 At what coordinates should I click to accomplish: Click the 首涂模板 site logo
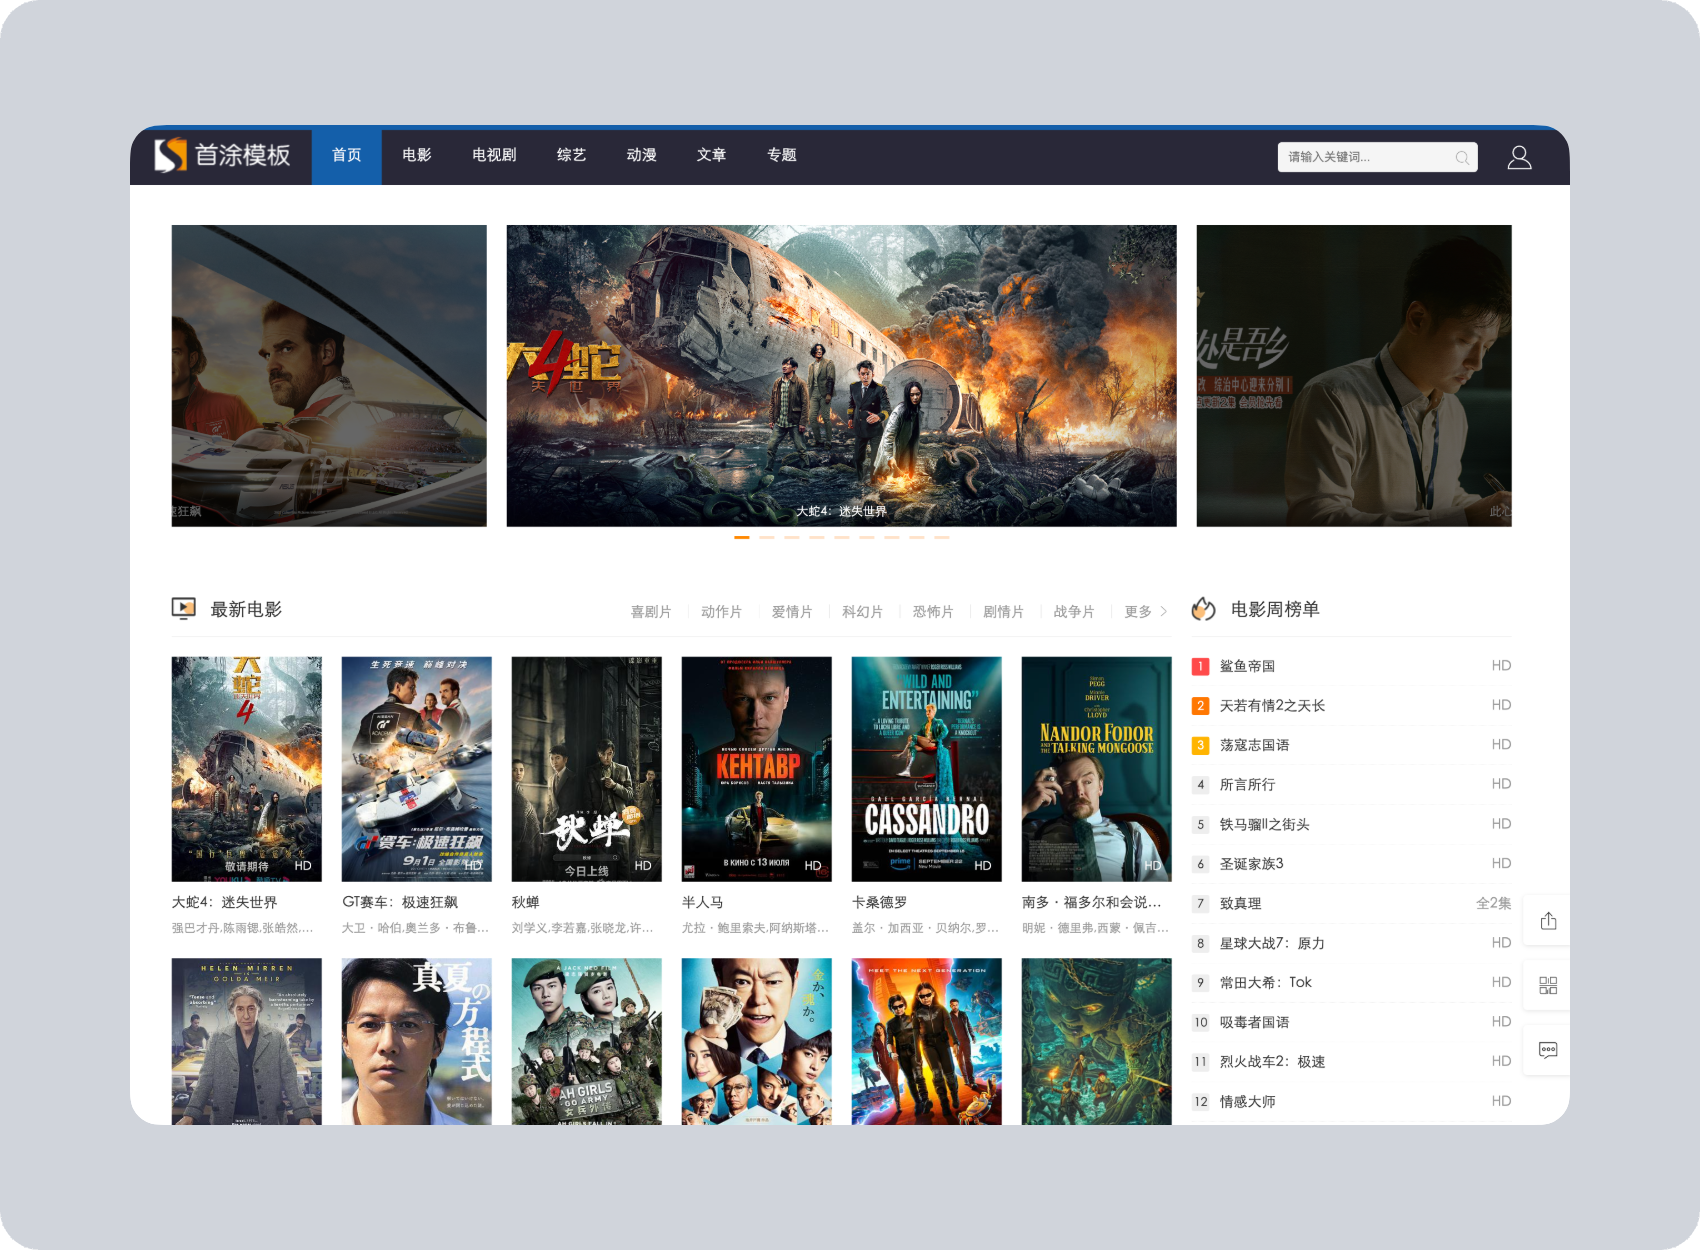coord(222,155)
